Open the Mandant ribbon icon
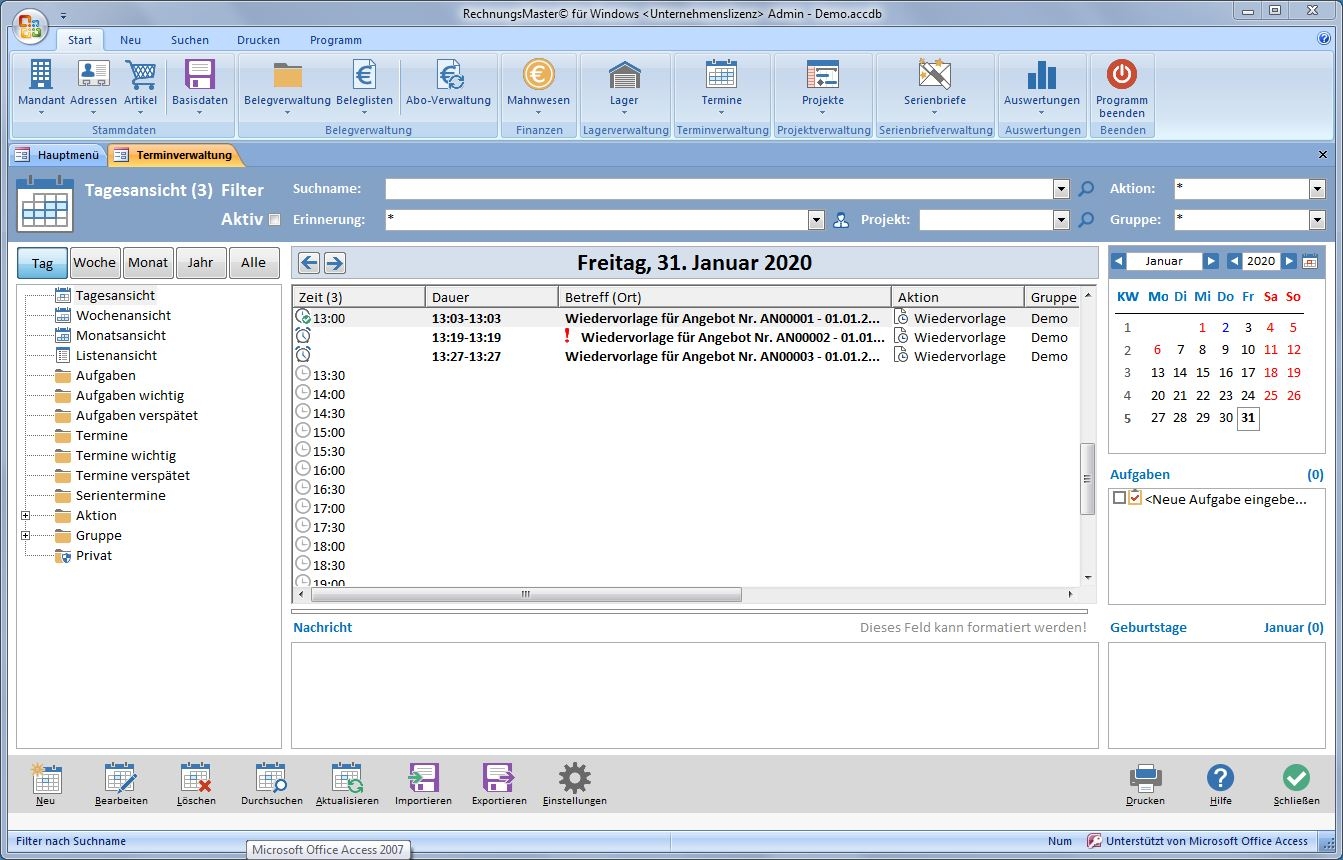The width and height of the screenshot is (1343, 860). (41, 75)
